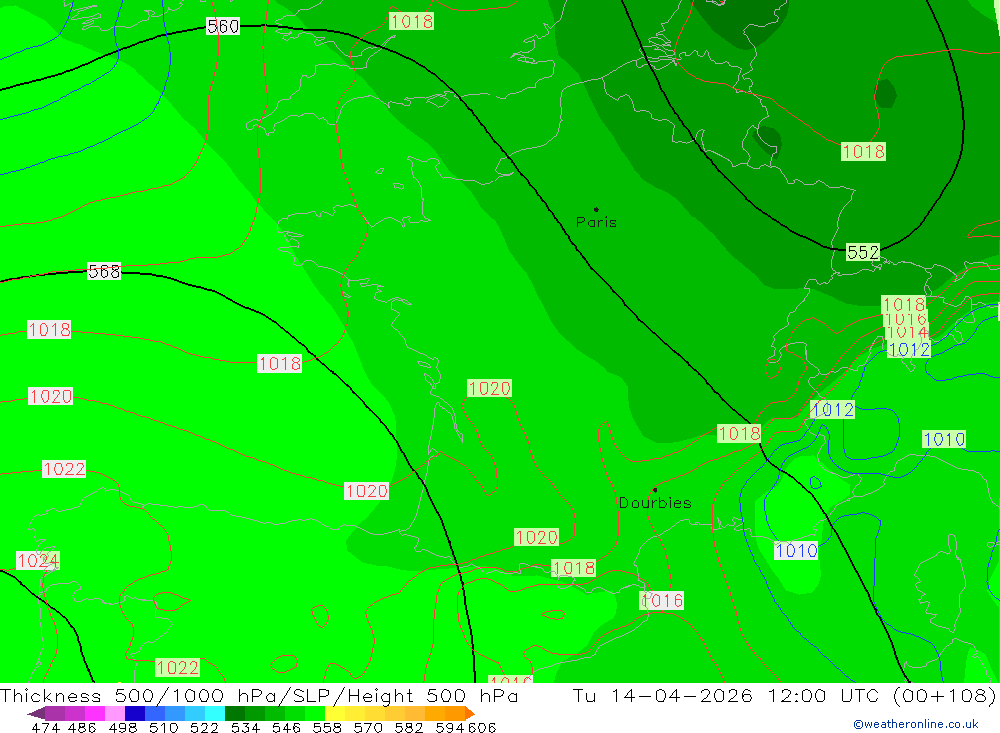Click the magenta legend swatch
This screenshot has height=733, width=1000.
[x=95, y=713]
